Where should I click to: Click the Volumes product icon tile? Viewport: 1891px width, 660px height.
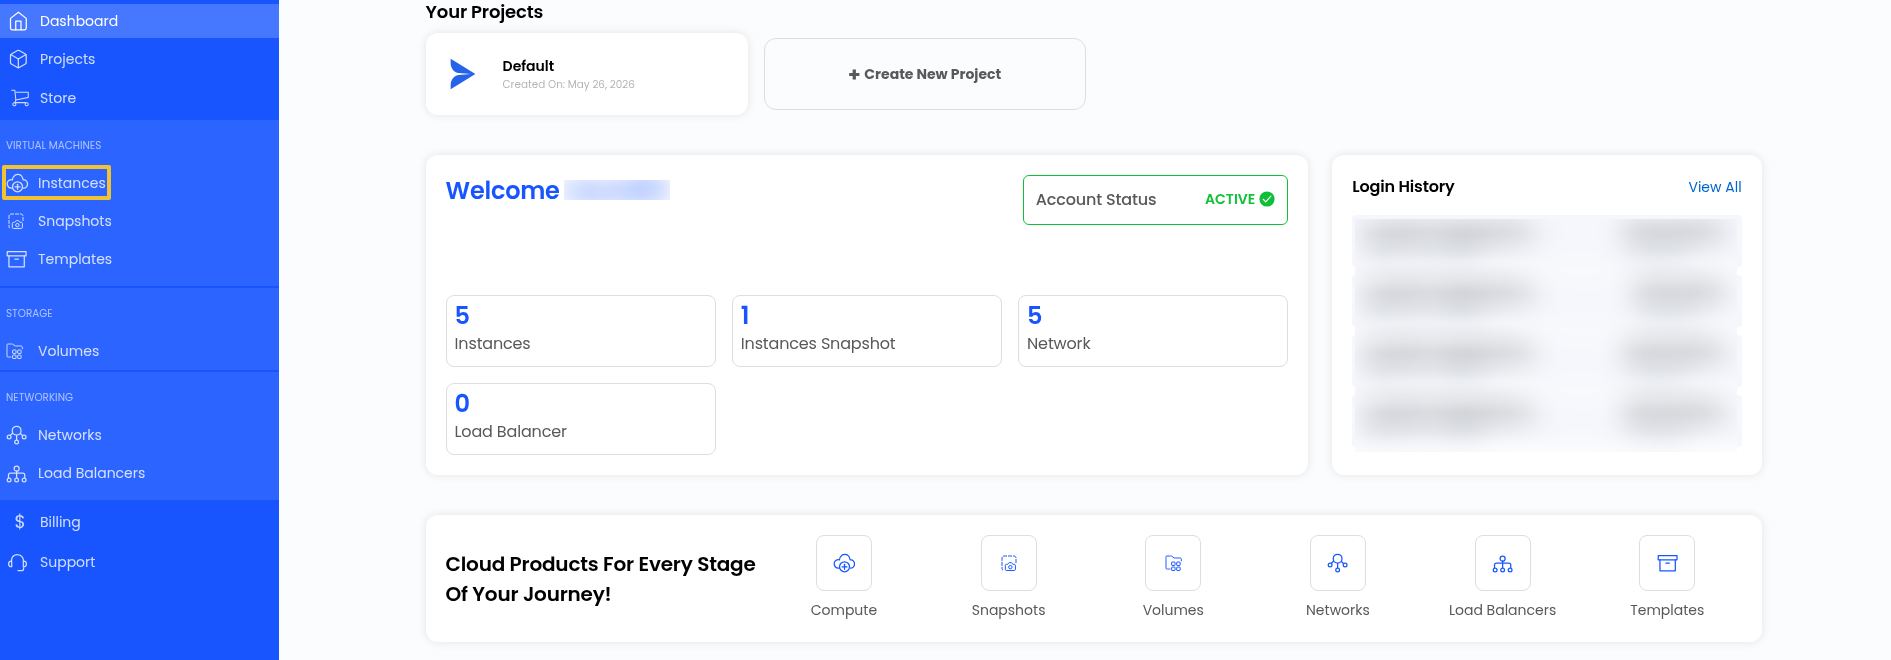tap(1173, 563)
